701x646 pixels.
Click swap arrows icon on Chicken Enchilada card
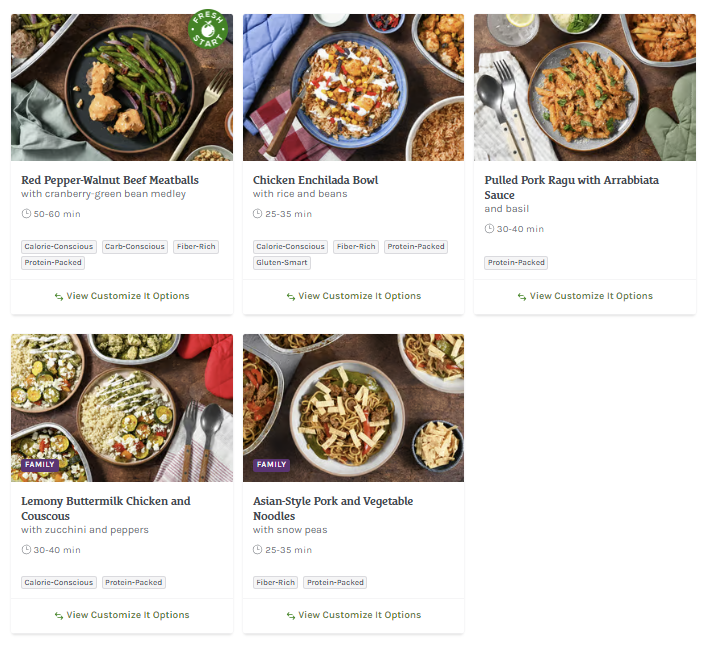pos(291,296)
